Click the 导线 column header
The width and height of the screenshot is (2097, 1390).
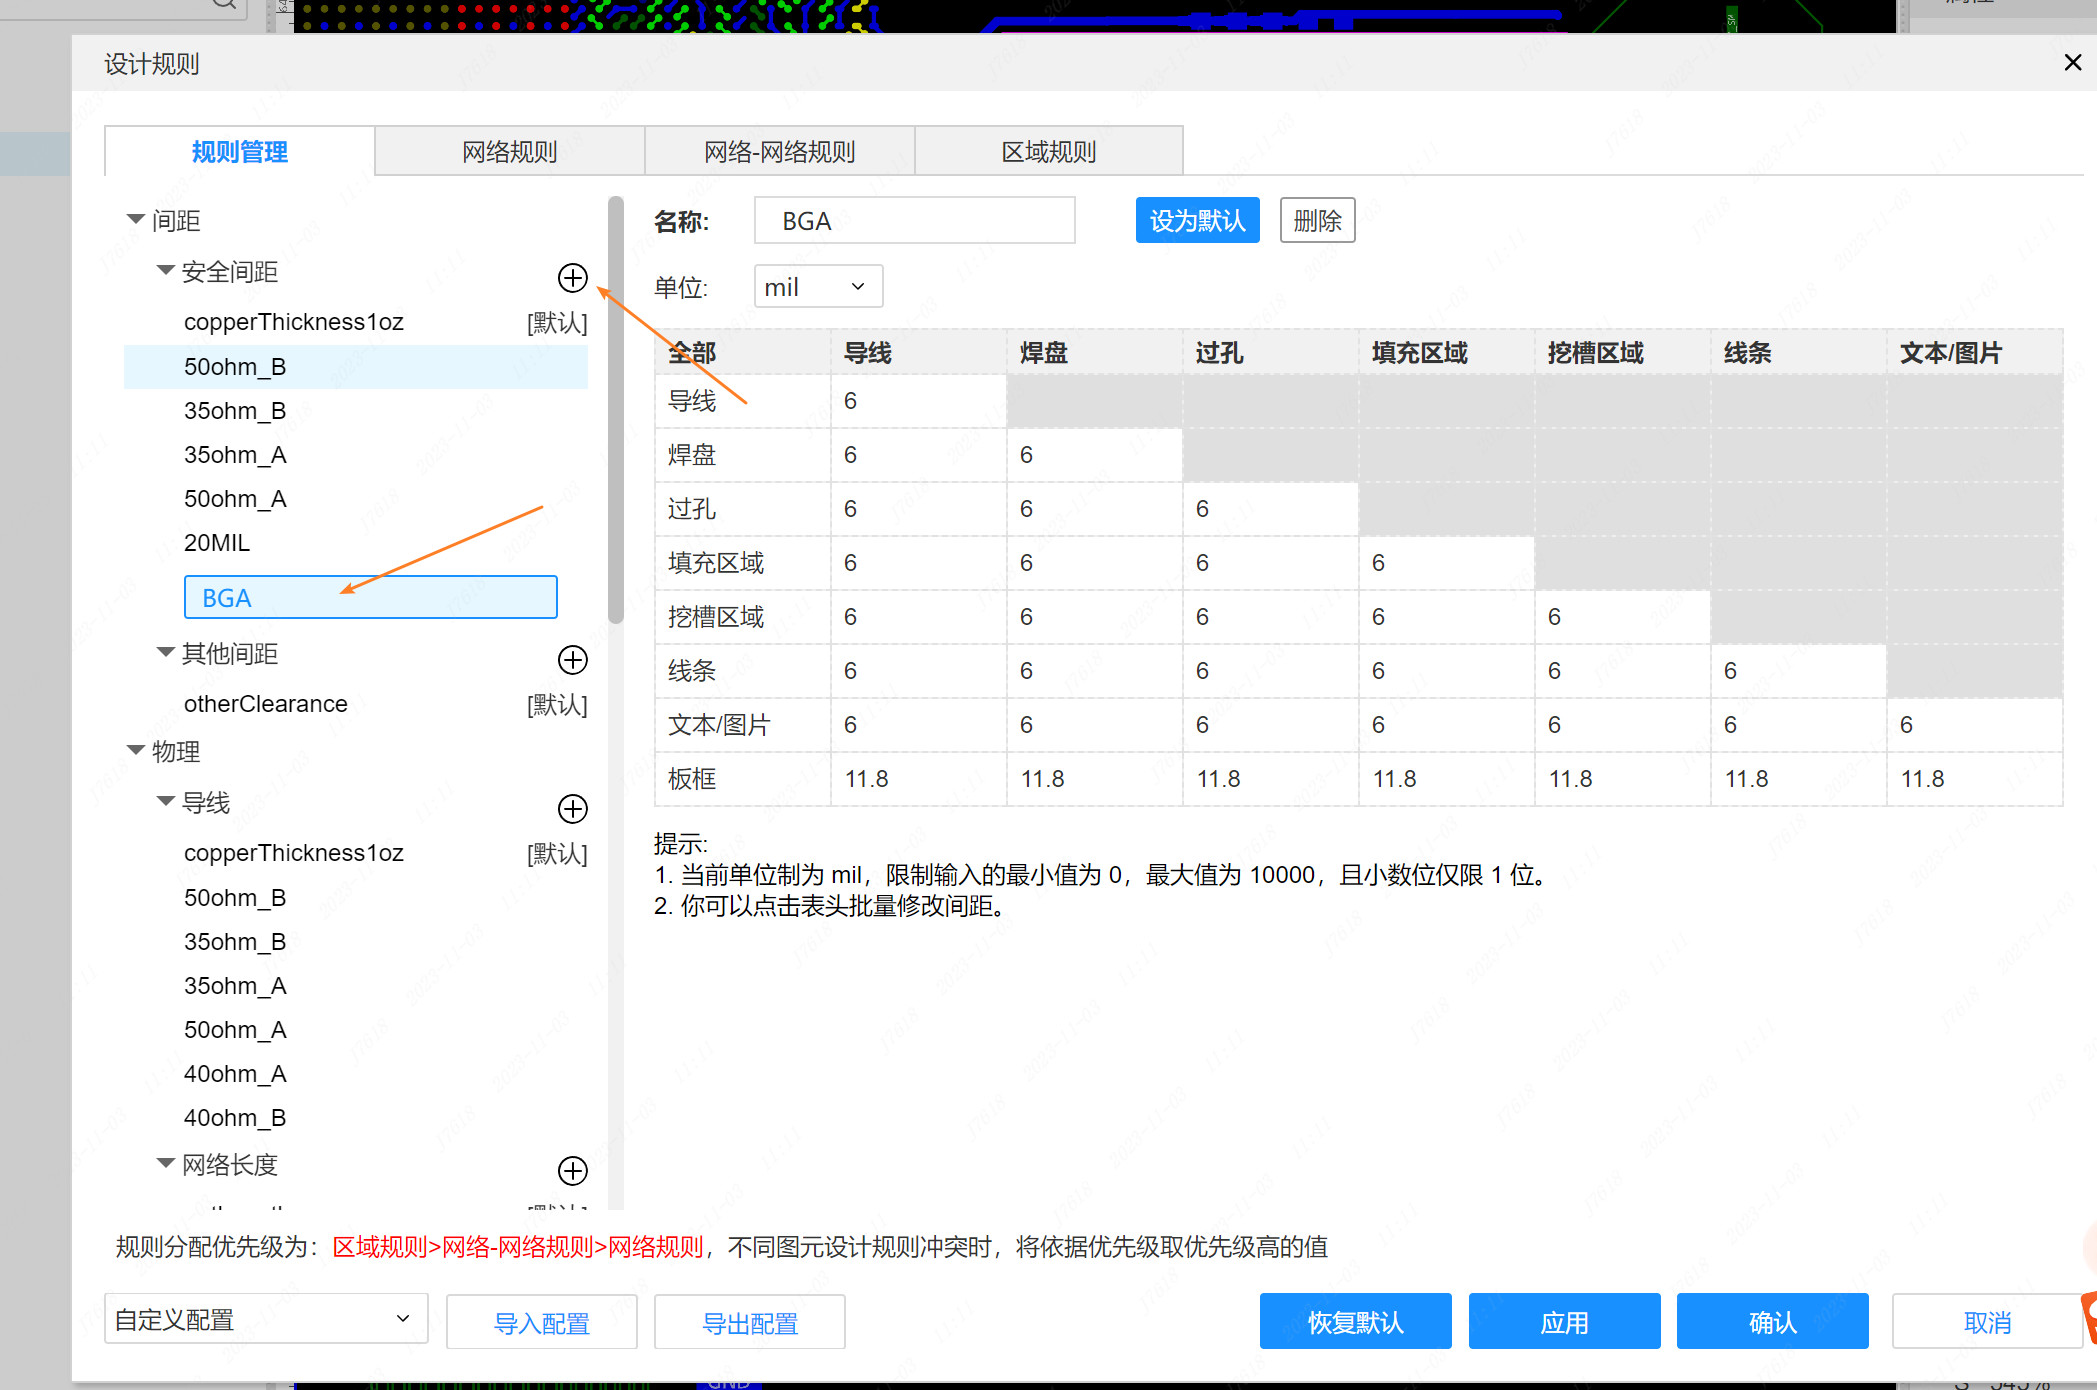(918, 352)
